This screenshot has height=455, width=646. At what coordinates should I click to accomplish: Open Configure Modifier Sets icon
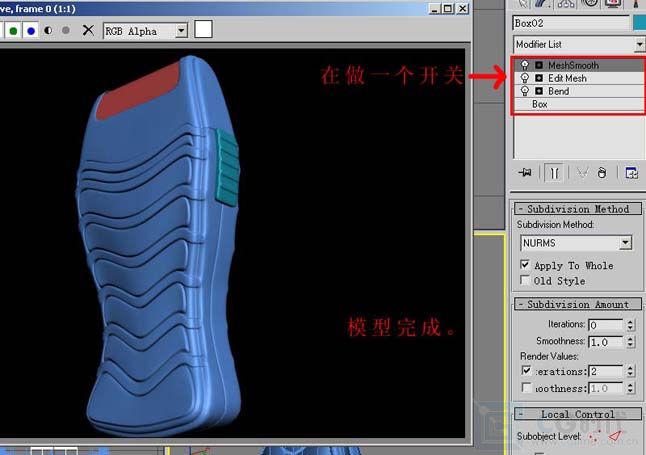click(x=631, y=173)
